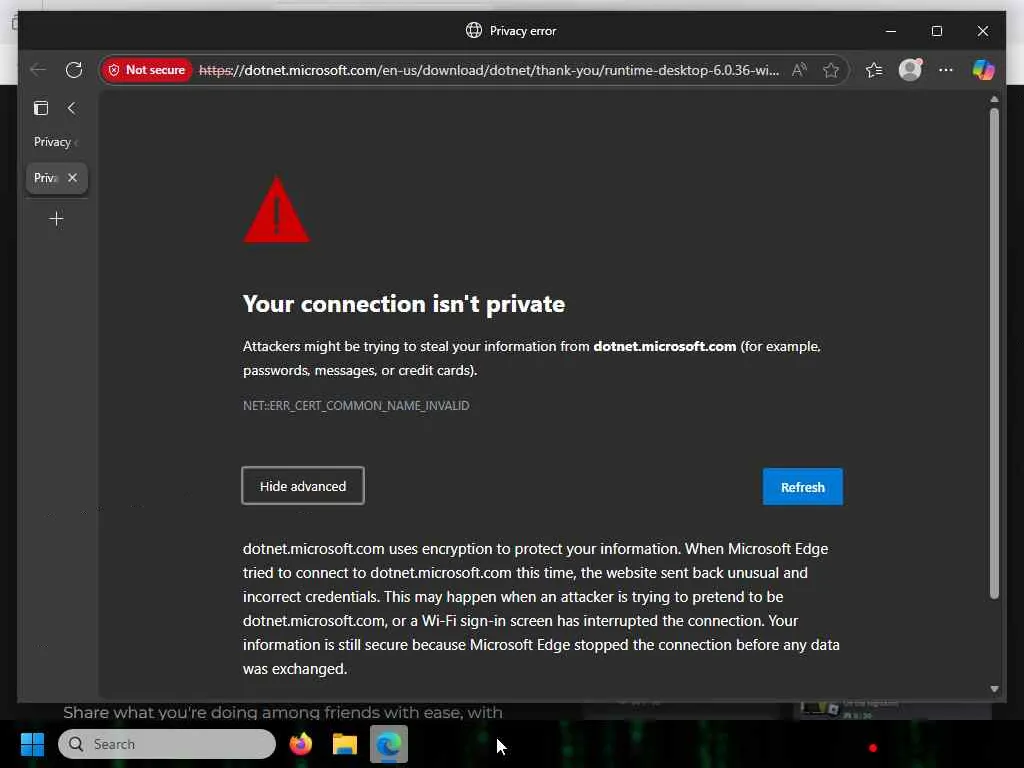Reload the page with refresh icon
The width and height of the screenshot is (1024, 768).
click(x=74, y=70)
